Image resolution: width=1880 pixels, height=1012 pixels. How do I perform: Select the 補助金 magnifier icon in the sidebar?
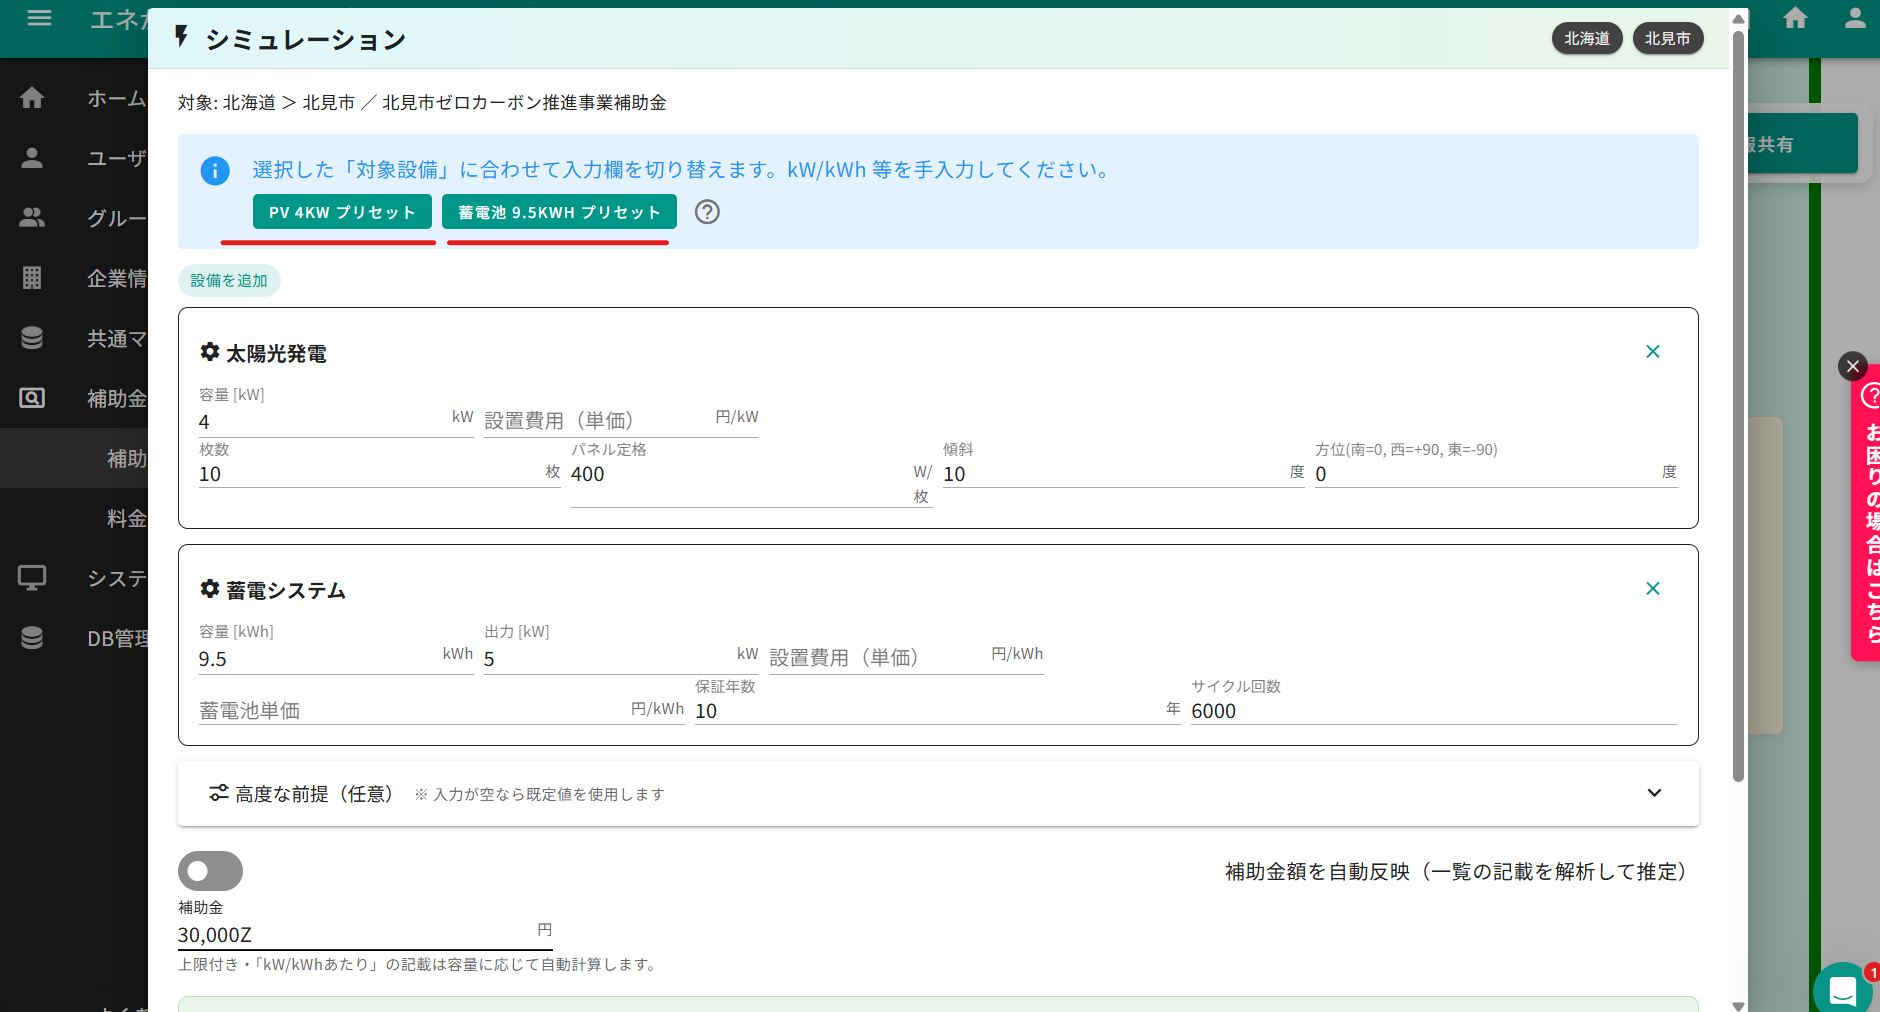point(33,397)
